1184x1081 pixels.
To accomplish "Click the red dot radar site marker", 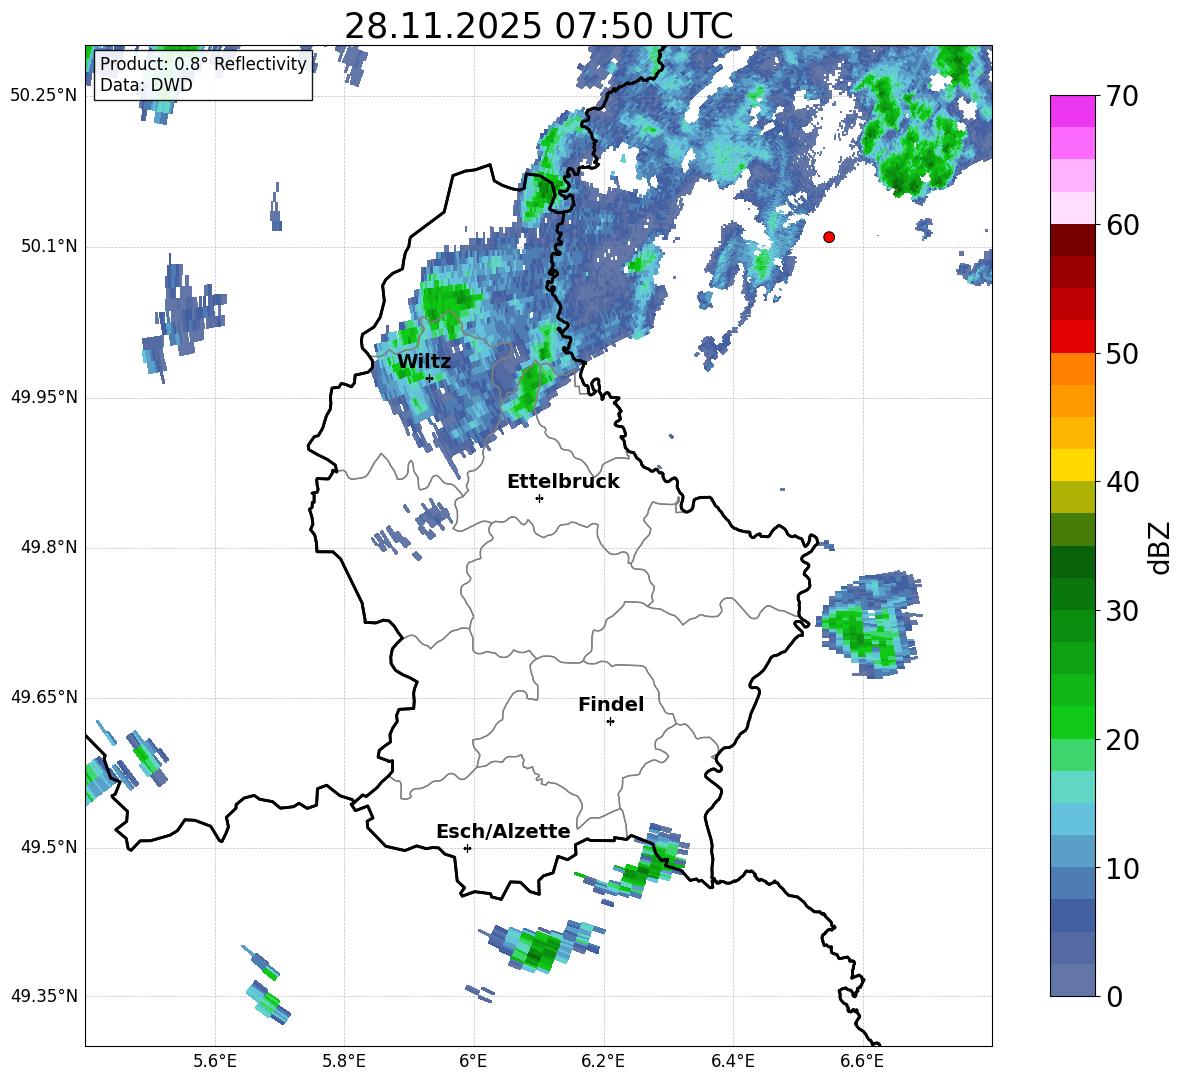I will click(829, 237).
